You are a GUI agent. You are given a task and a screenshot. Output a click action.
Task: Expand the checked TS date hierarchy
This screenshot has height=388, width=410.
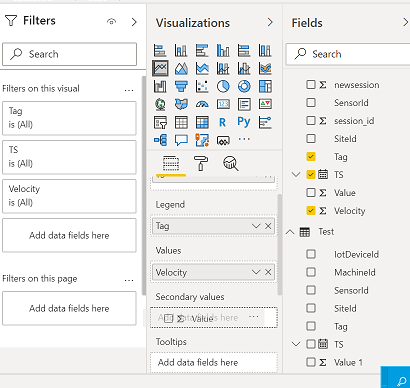point(296,174)
